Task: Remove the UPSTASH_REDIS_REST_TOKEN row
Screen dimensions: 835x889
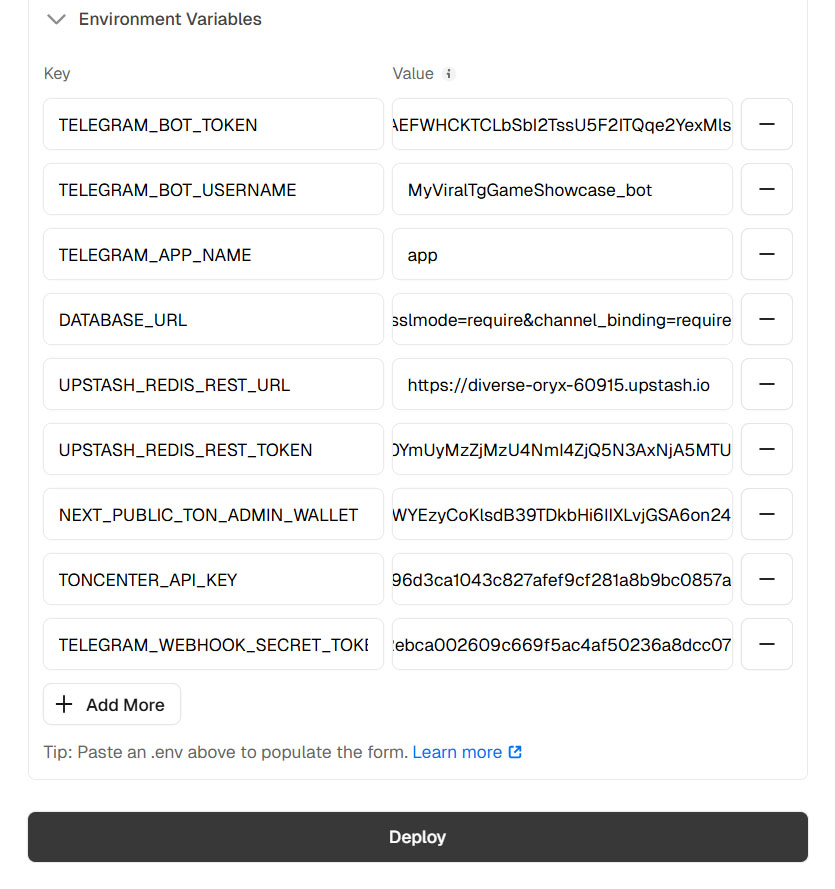Action: [766, 450]
